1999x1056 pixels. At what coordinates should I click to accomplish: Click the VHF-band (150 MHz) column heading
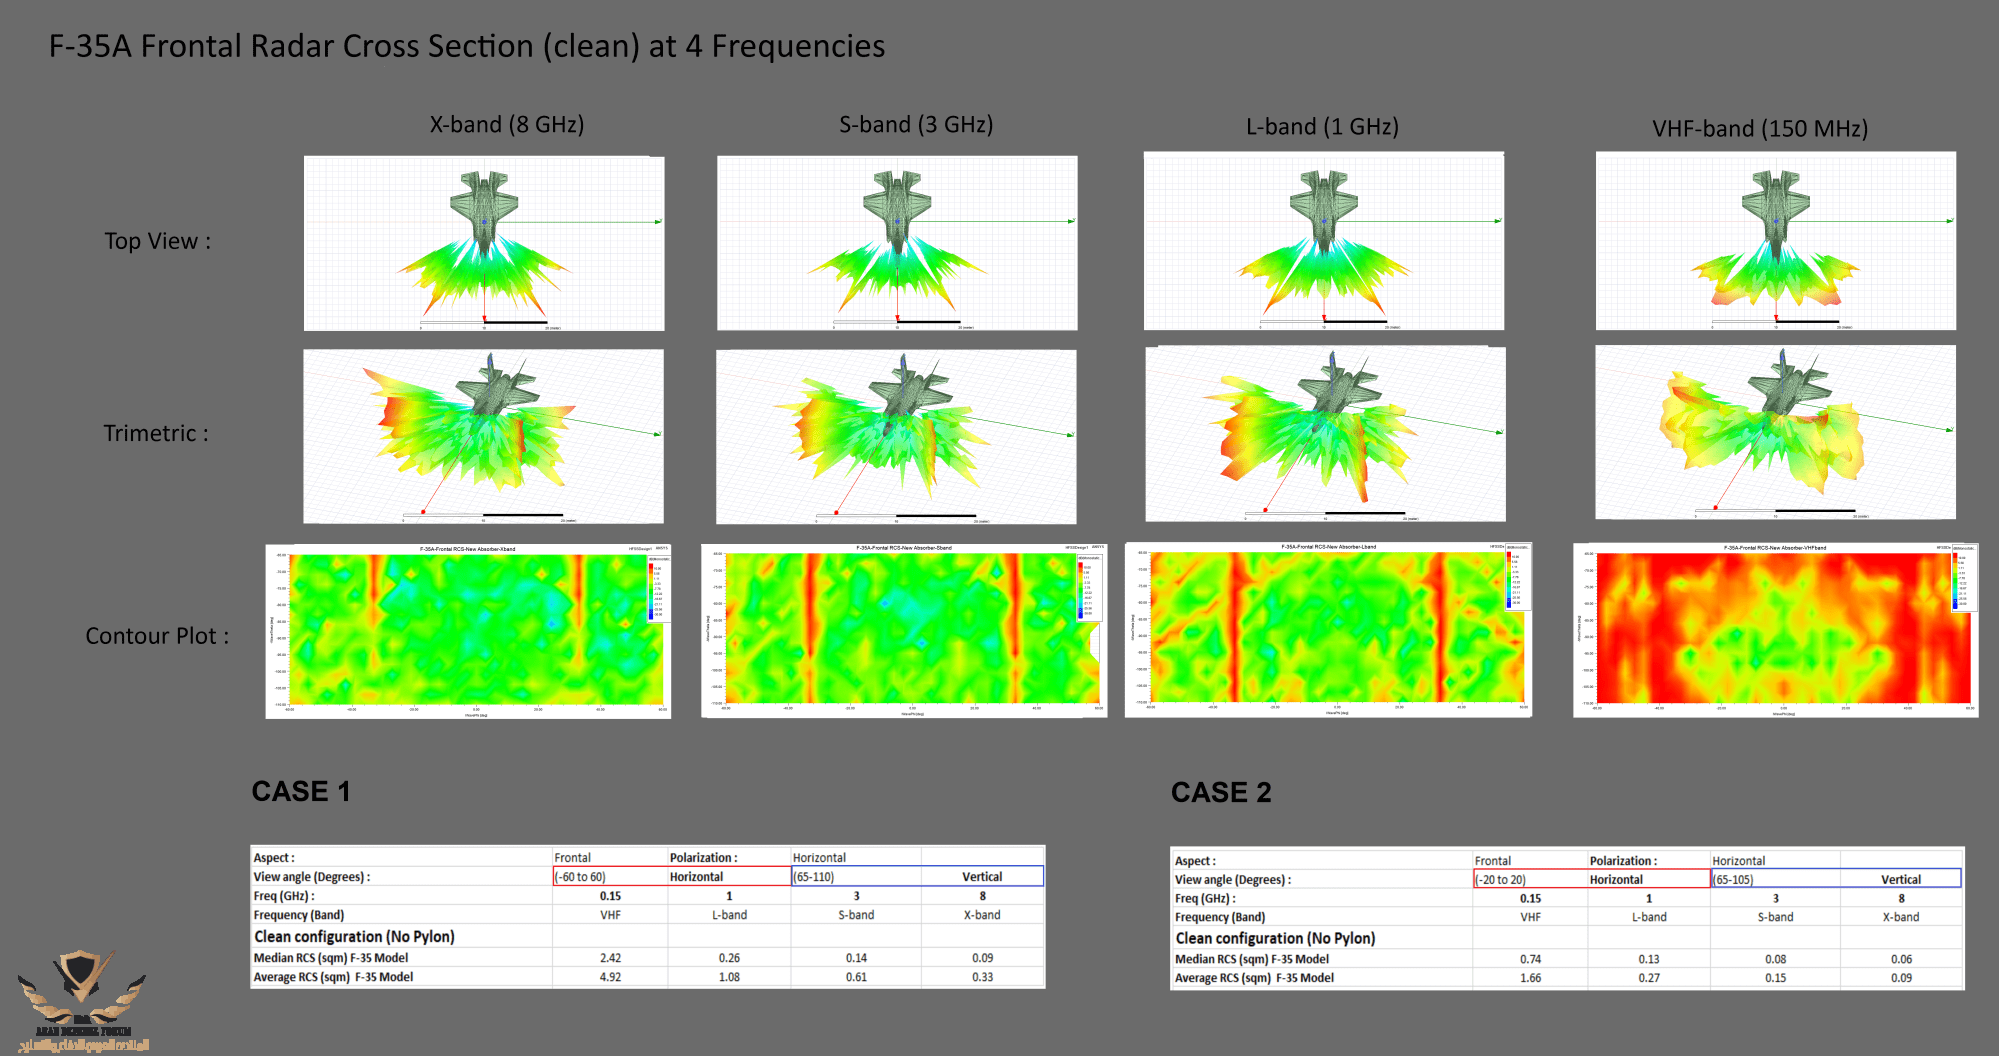[1760, 129]
